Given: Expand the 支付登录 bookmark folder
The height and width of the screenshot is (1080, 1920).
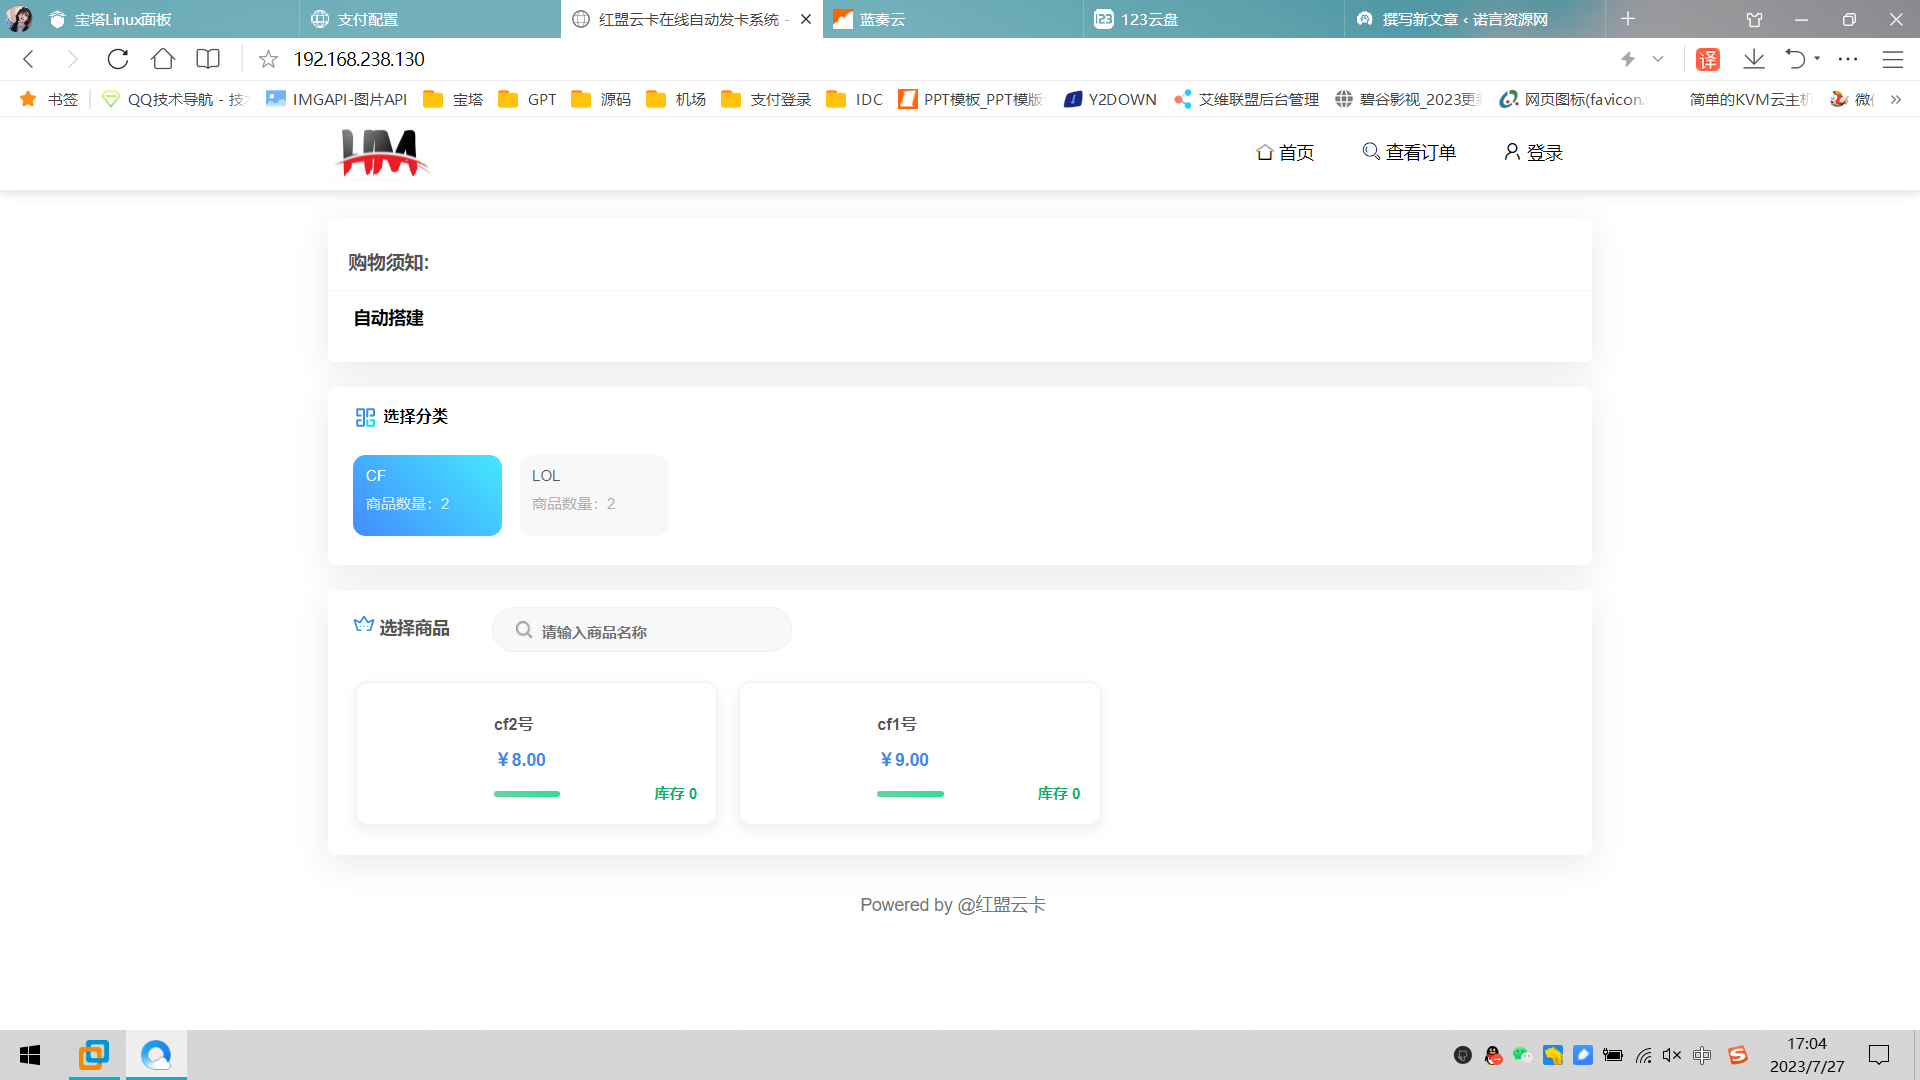Looking at the screenshot, I should [766, 99].
